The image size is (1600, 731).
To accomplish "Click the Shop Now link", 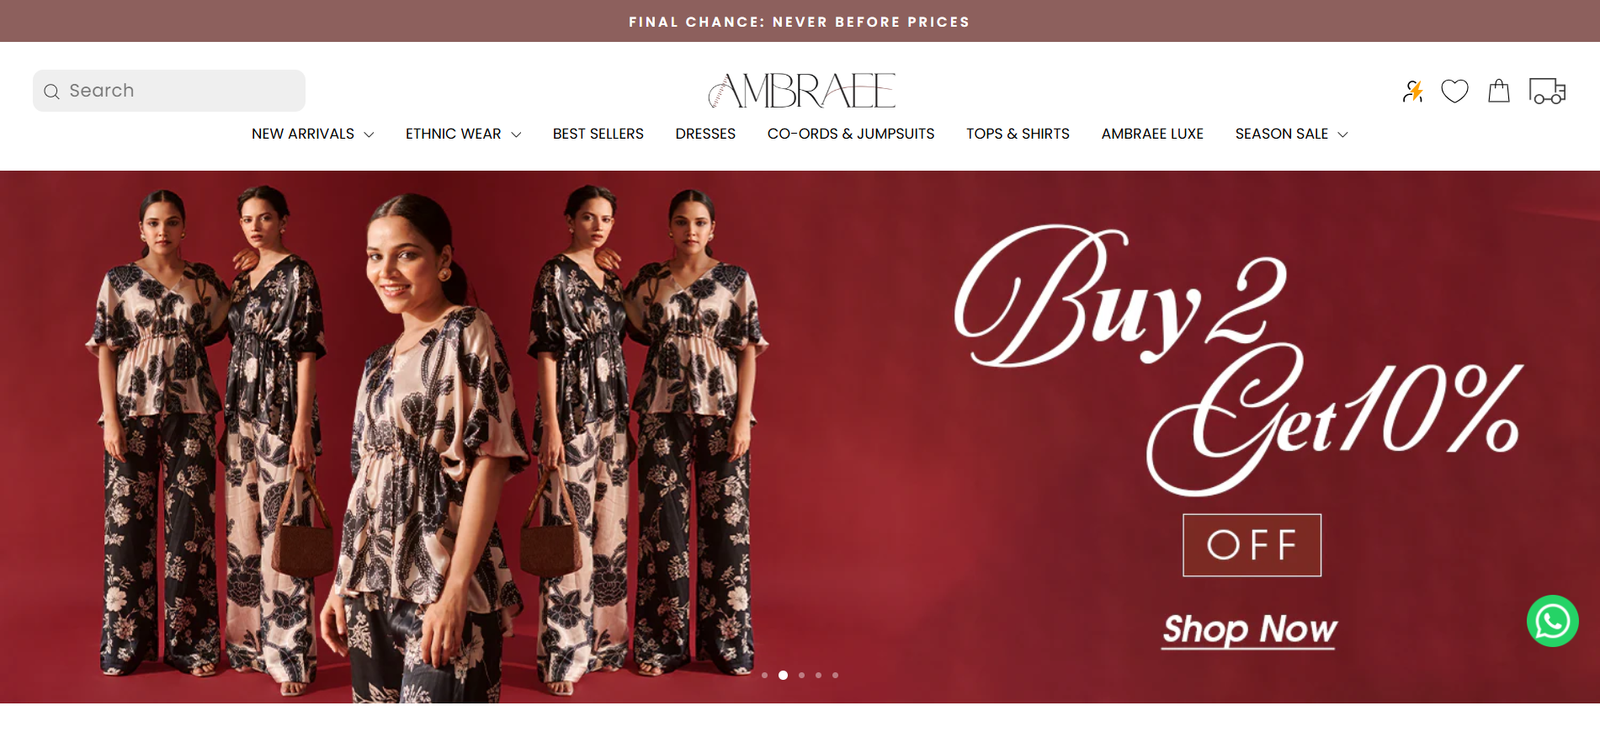I will click(1249, 629).
